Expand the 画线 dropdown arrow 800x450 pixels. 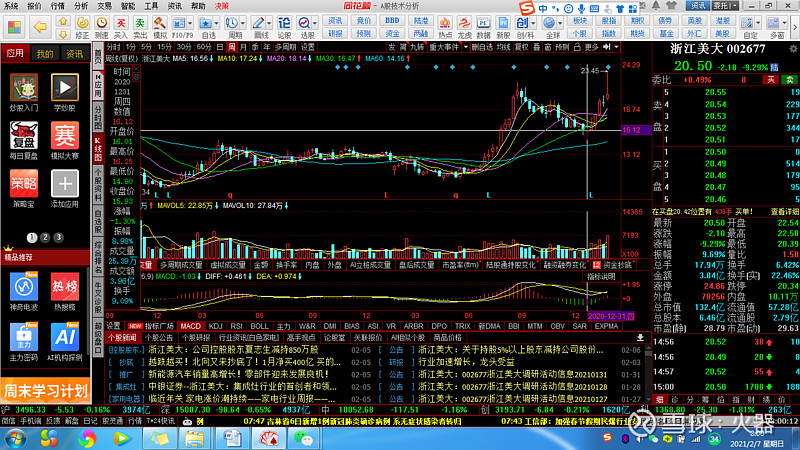click(268, 23)
